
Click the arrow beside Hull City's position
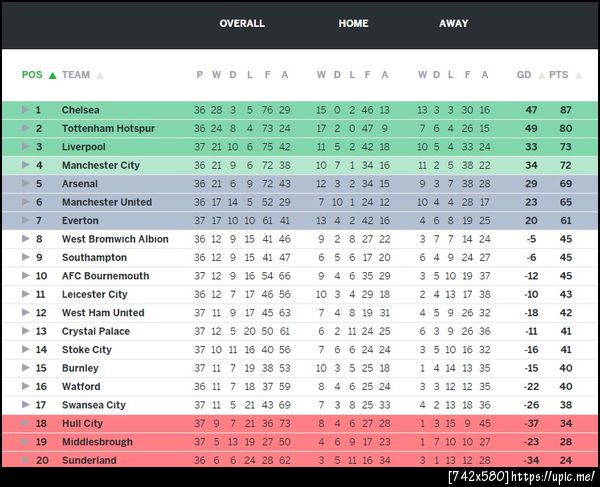coord(26,423)
